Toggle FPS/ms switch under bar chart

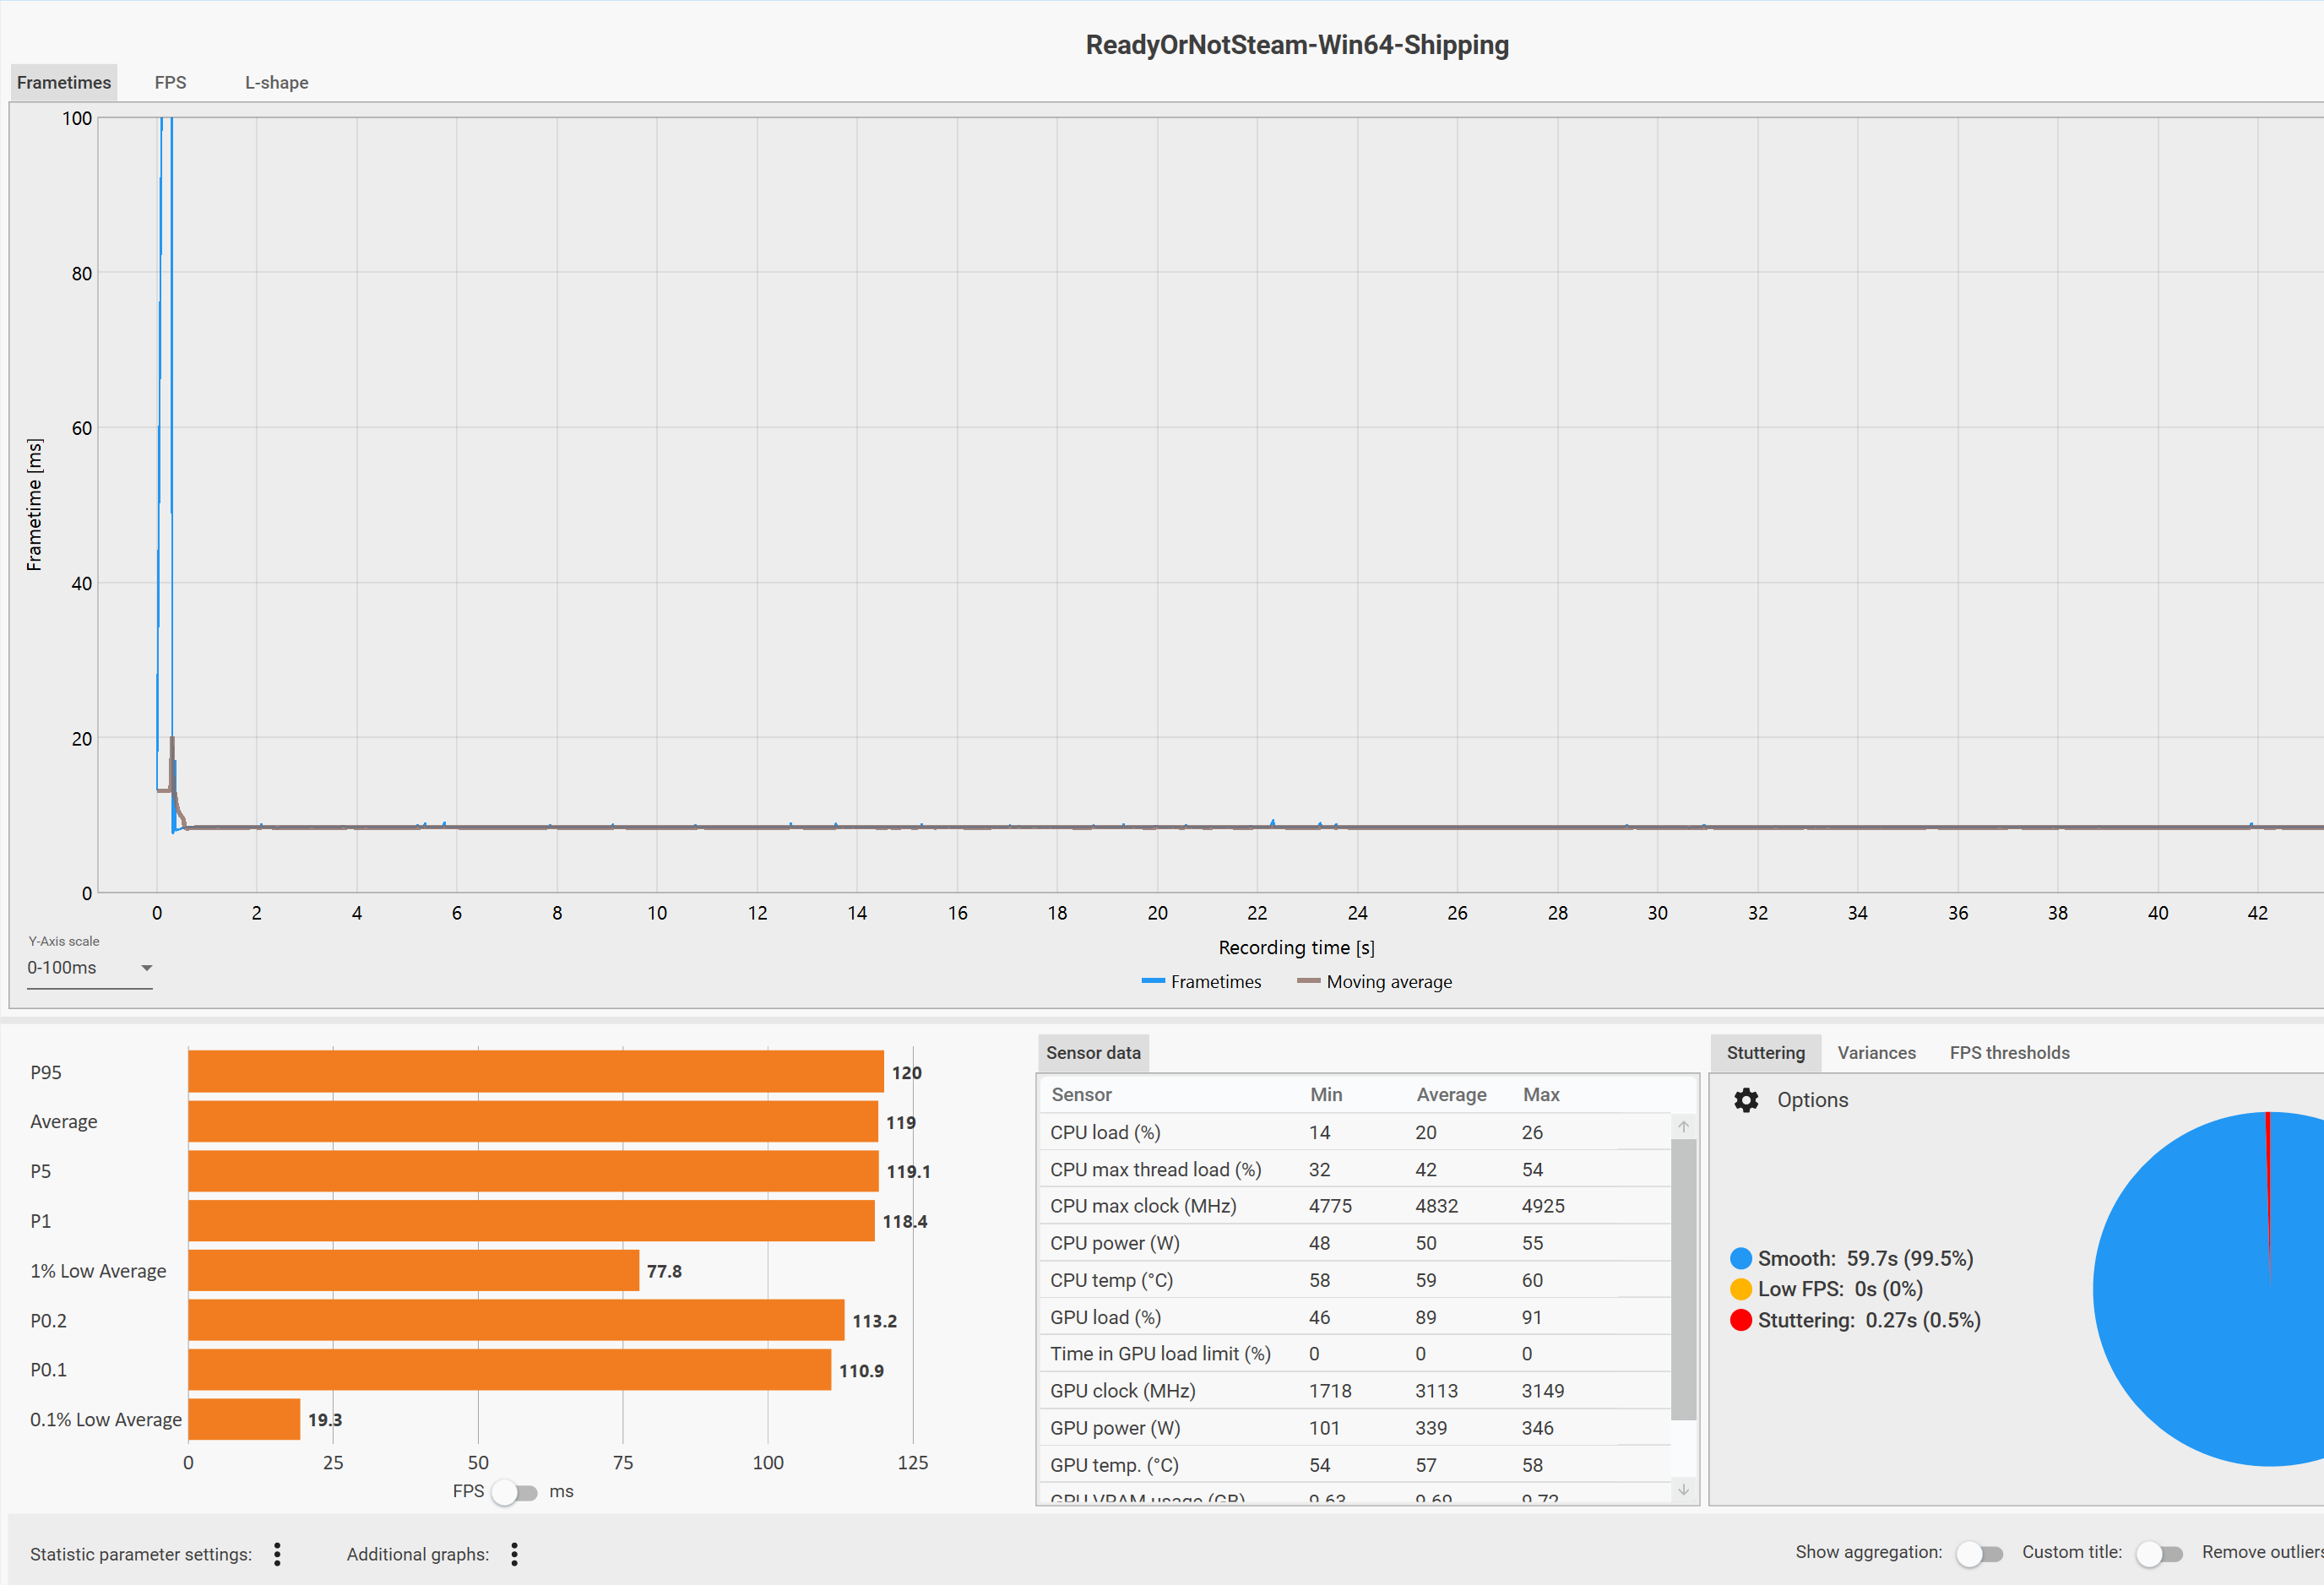514,1492
